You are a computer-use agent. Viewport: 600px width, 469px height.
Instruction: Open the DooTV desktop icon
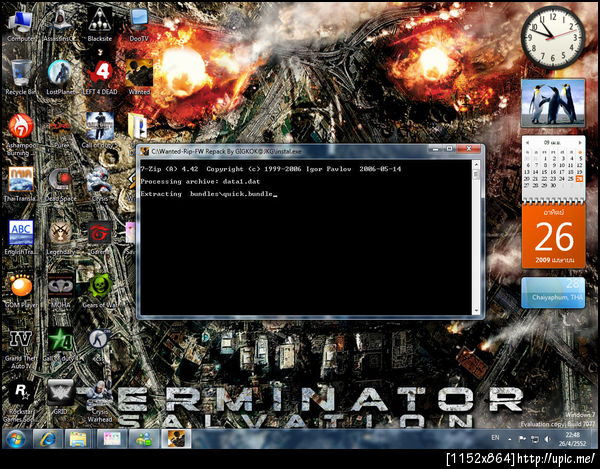[139, 26]
